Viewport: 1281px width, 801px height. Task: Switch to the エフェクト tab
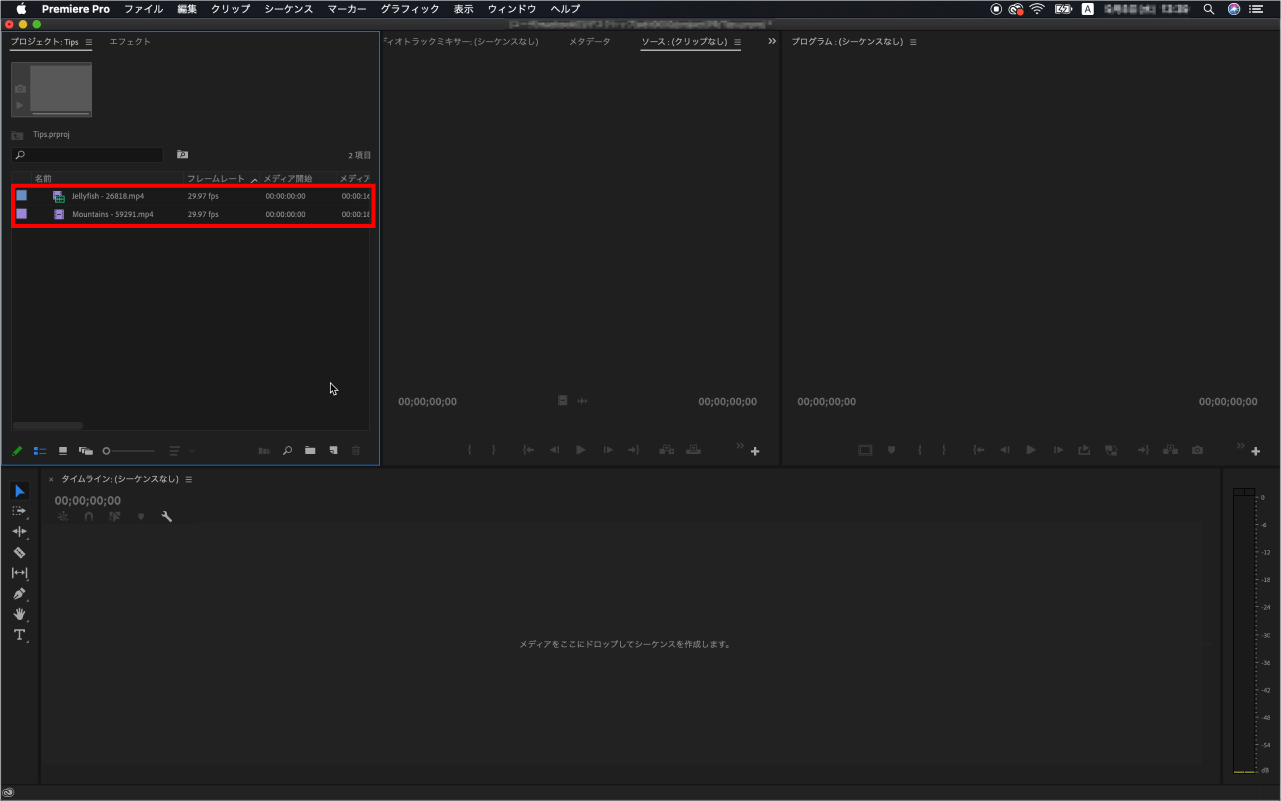[x=130, y=42]
